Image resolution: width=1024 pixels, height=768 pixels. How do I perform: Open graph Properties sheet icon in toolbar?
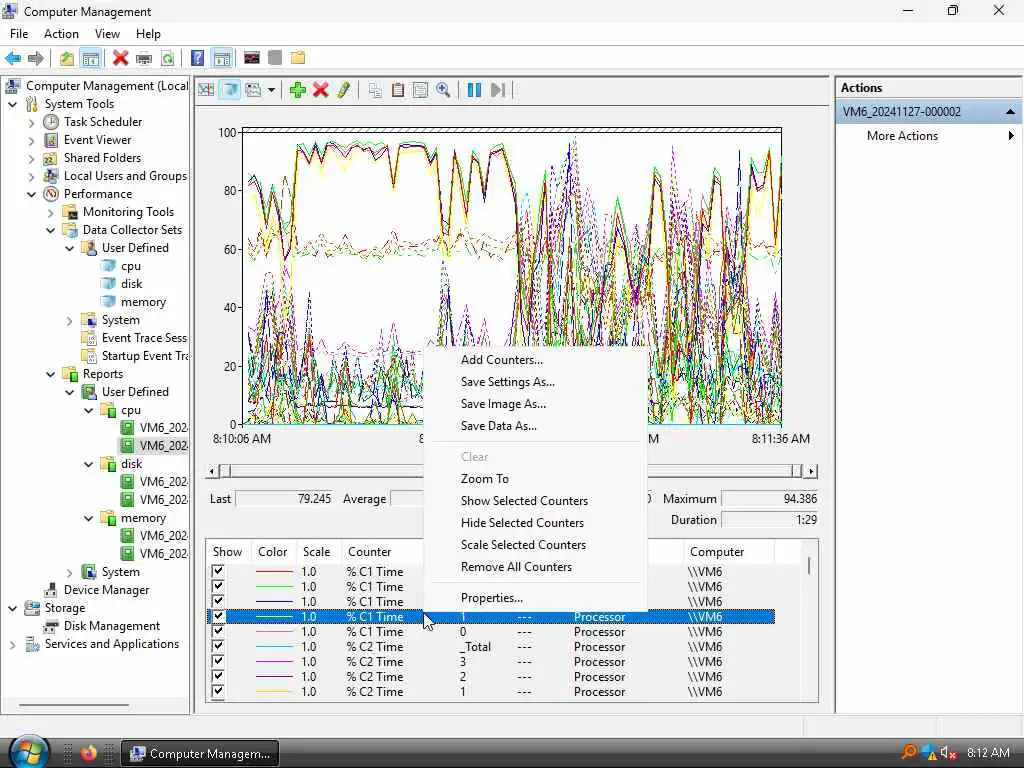coord(421,89)
